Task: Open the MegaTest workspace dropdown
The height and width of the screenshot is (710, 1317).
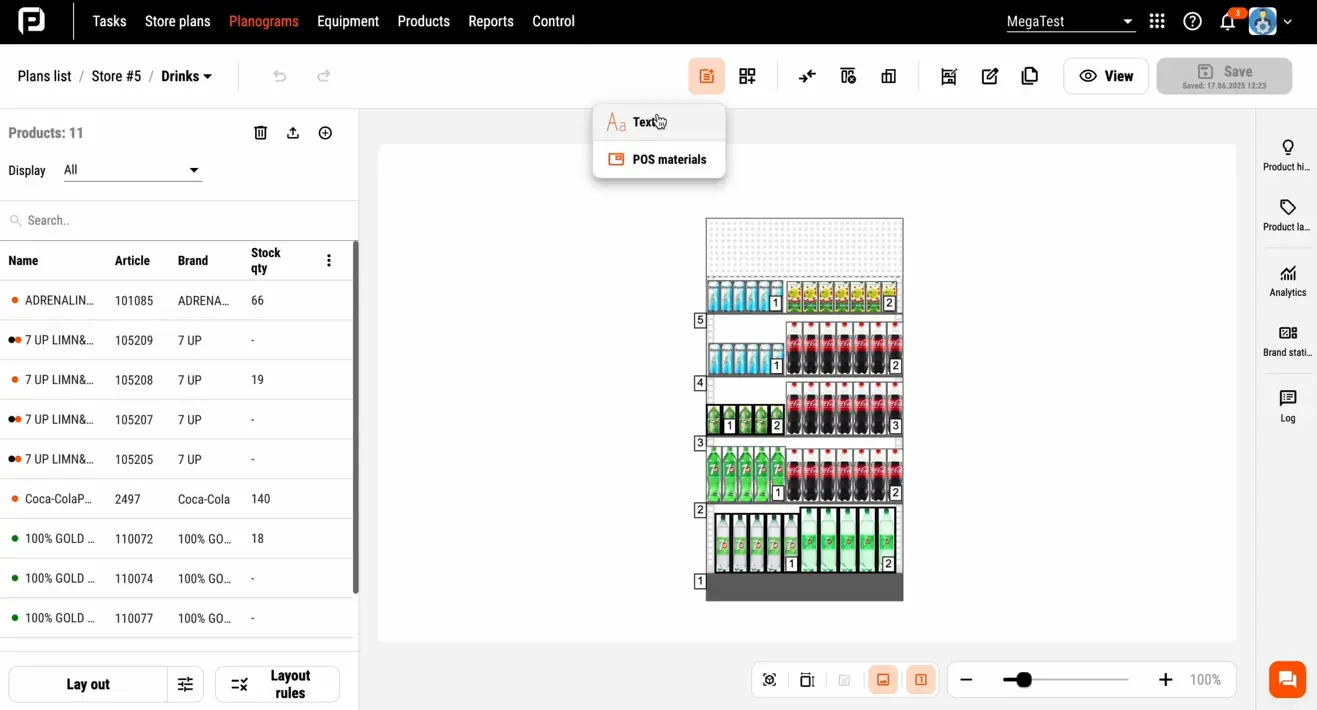Action: 1070,20
